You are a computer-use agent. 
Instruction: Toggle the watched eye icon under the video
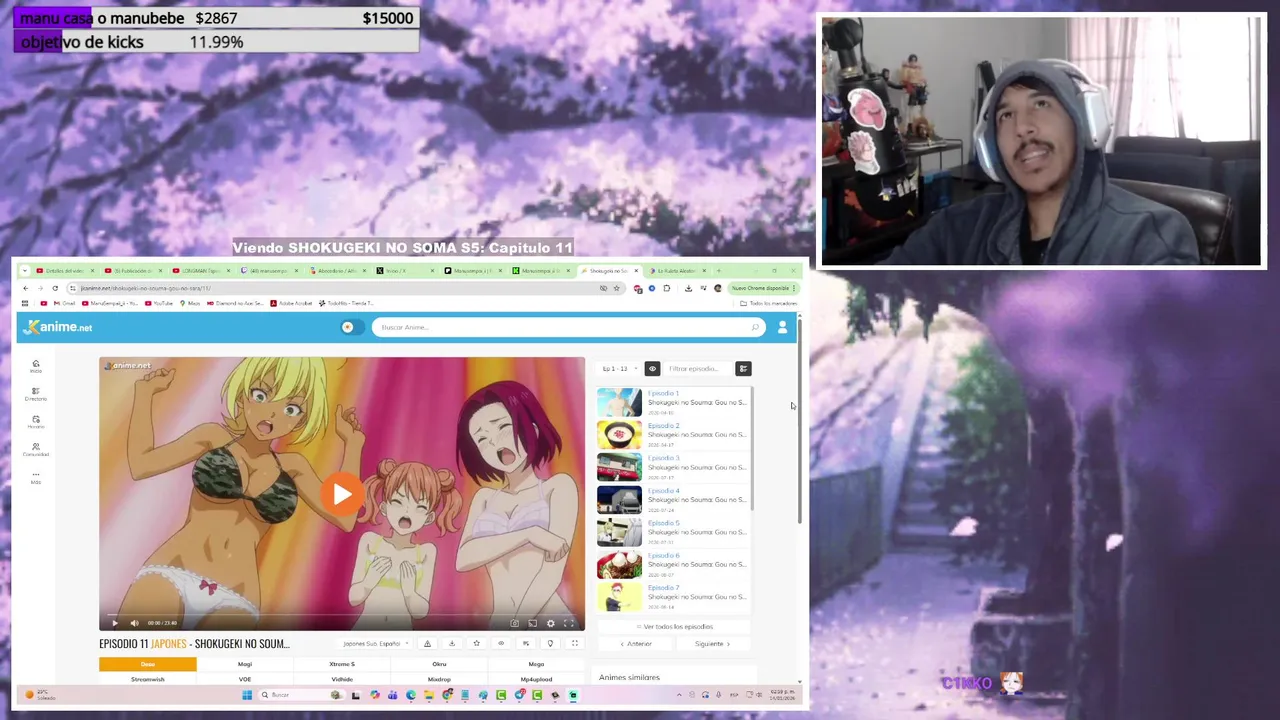(x=501, y=644)
